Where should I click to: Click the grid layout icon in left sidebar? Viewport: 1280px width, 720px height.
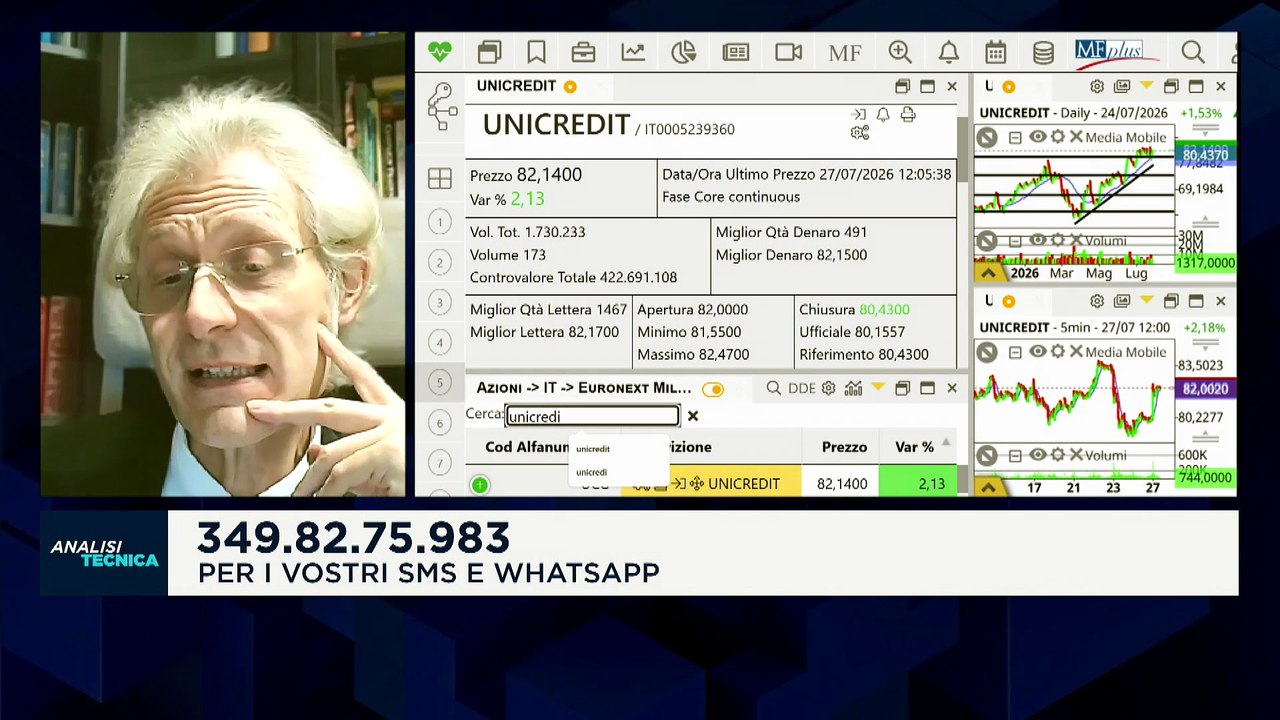(440, 179)
